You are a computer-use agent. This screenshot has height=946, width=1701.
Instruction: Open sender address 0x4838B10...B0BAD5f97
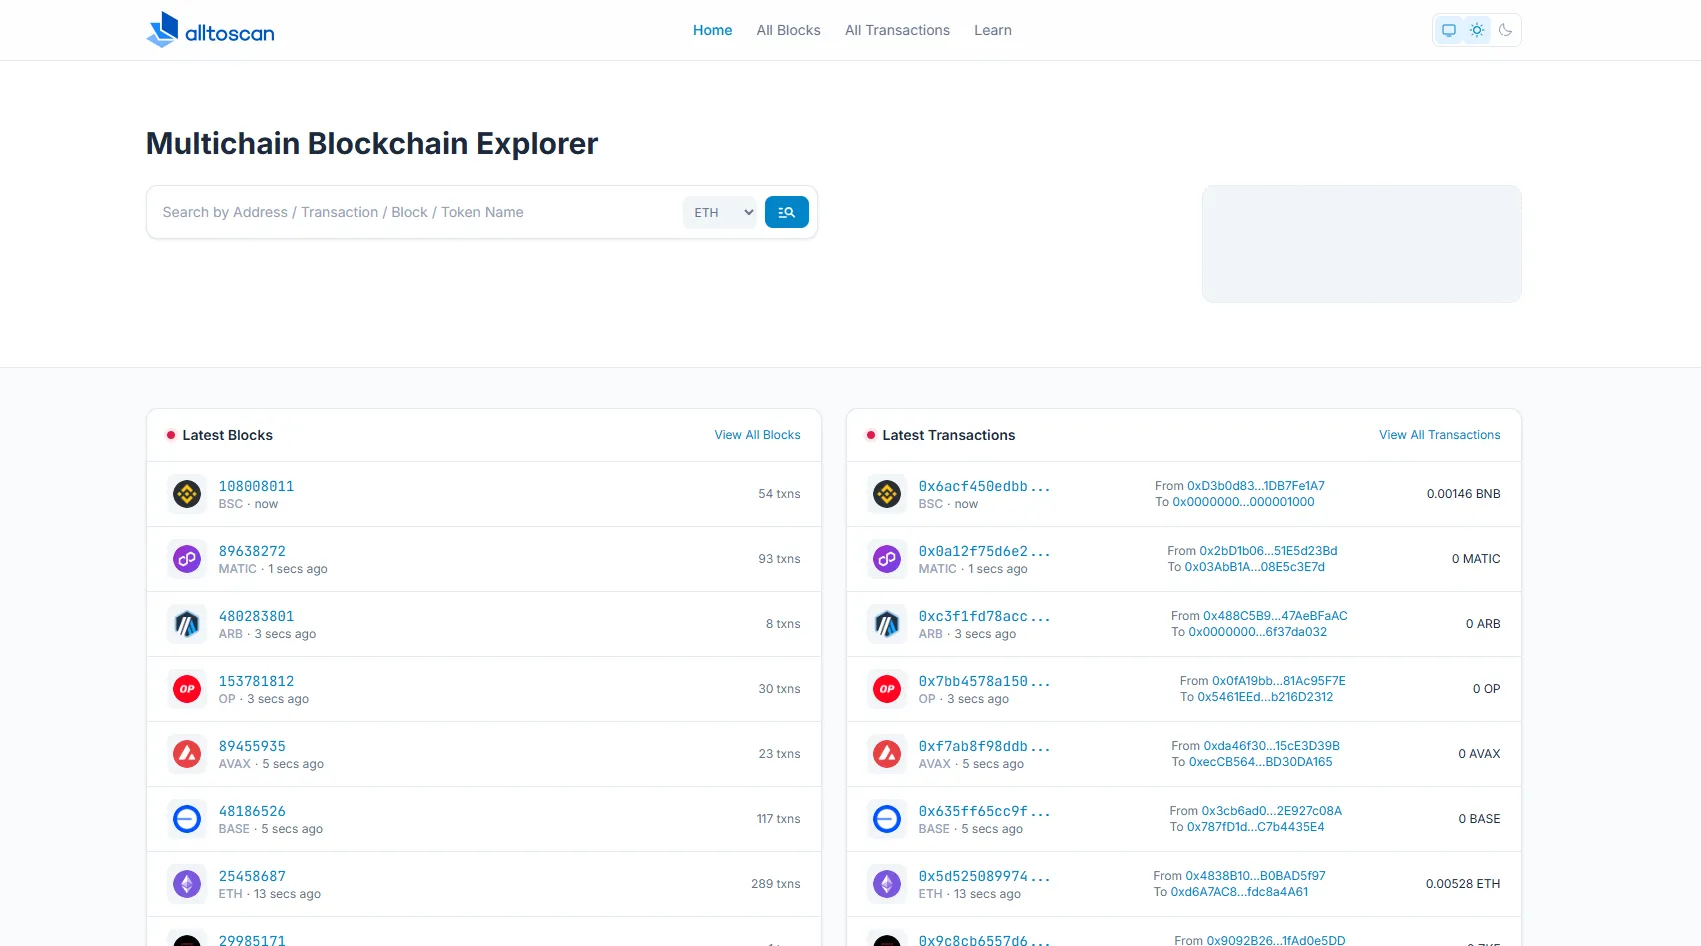click(x=1255, y=876)
